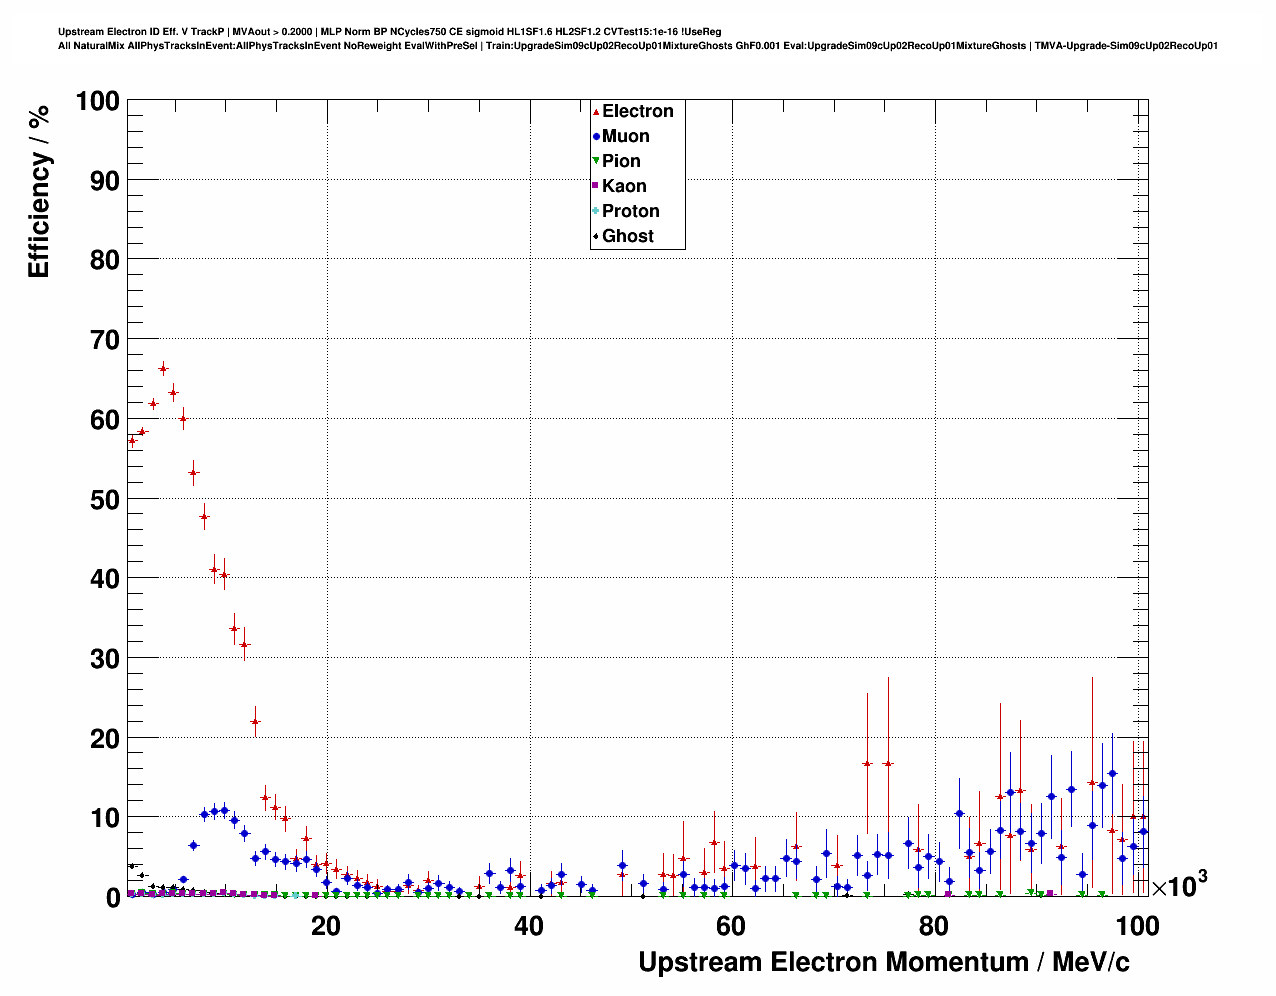Click the first title line starting Upstream Electron ID
Viewport: 1276px width, 996px height.
(390, 32)
